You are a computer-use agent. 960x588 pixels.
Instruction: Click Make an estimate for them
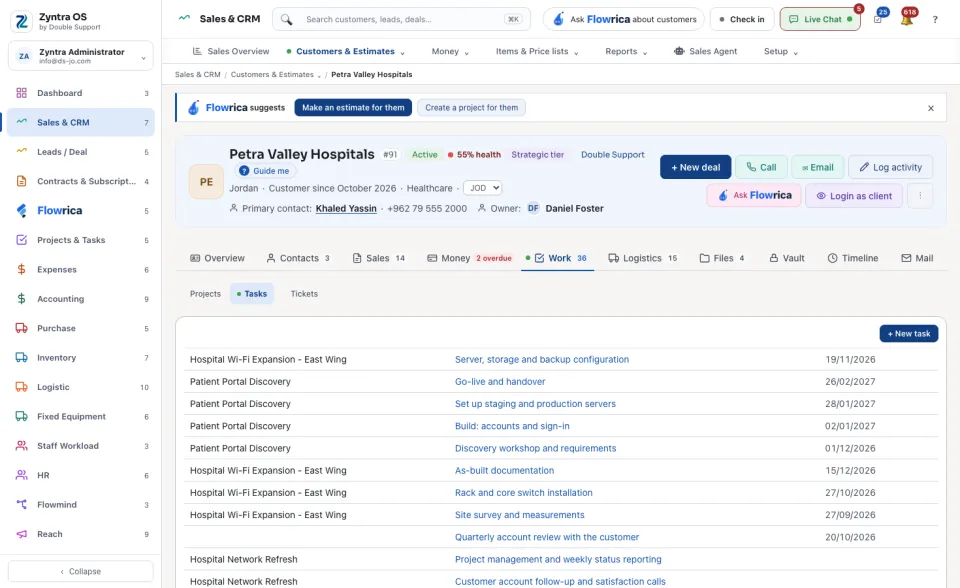(353, 108)
